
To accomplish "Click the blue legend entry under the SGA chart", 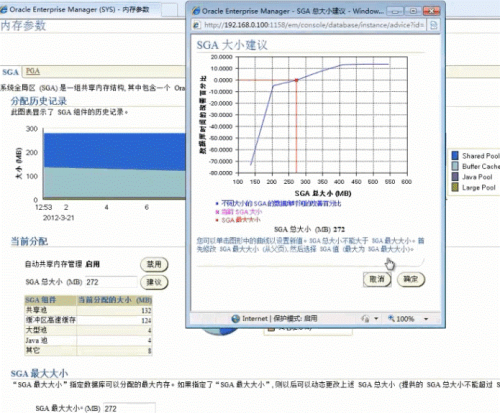I will coord(278,203).
